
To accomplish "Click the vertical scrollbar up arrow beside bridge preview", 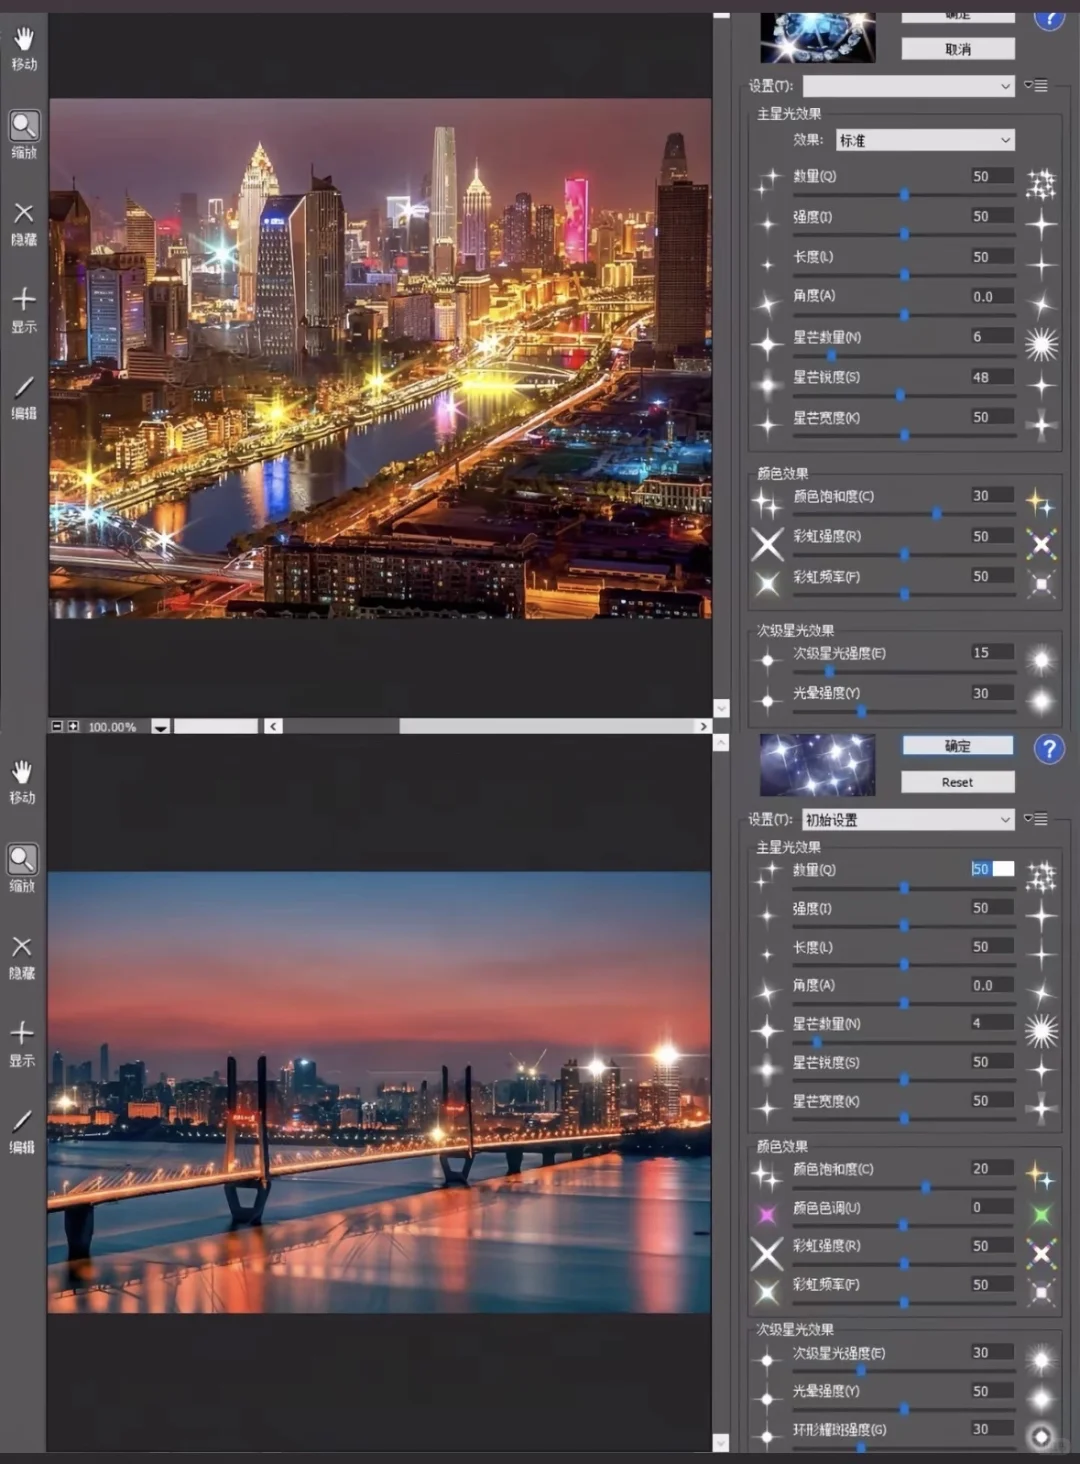I will 721,743.
